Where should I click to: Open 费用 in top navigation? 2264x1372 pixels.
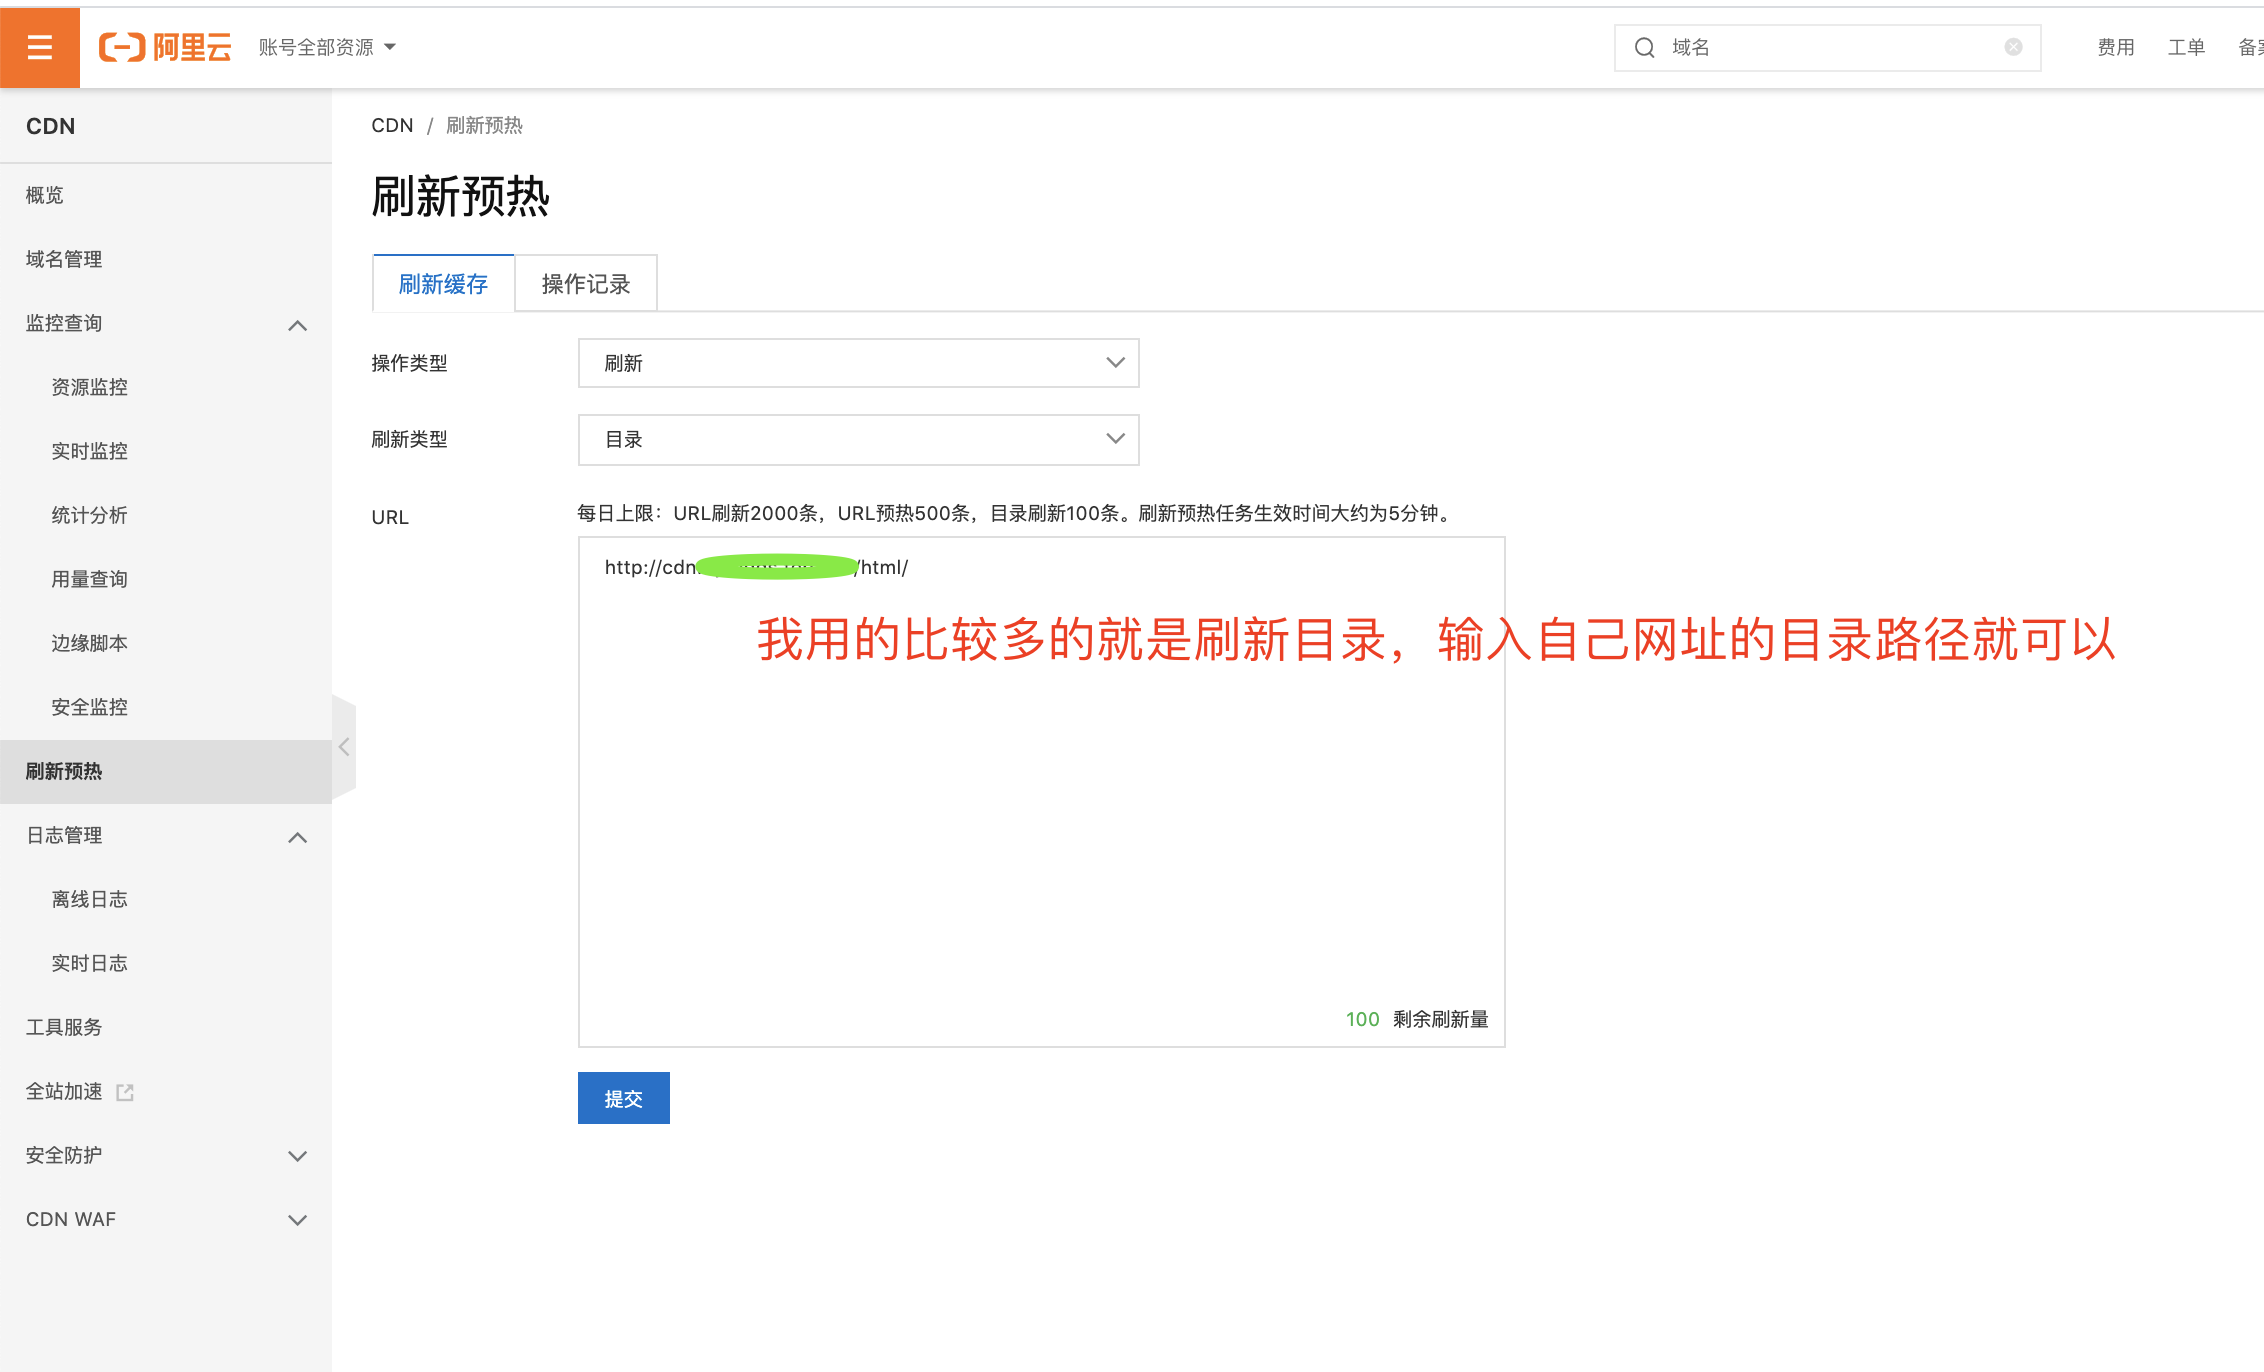click(2115, 47)
